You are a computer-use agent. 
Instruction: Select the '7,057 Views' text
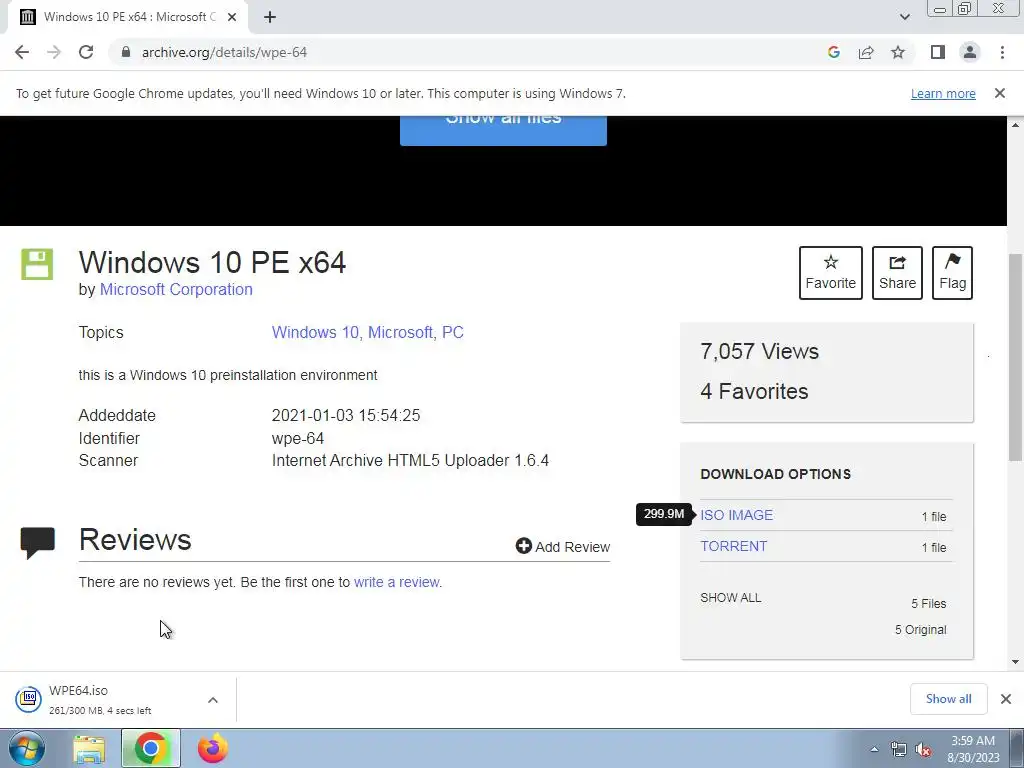point(759,351)
